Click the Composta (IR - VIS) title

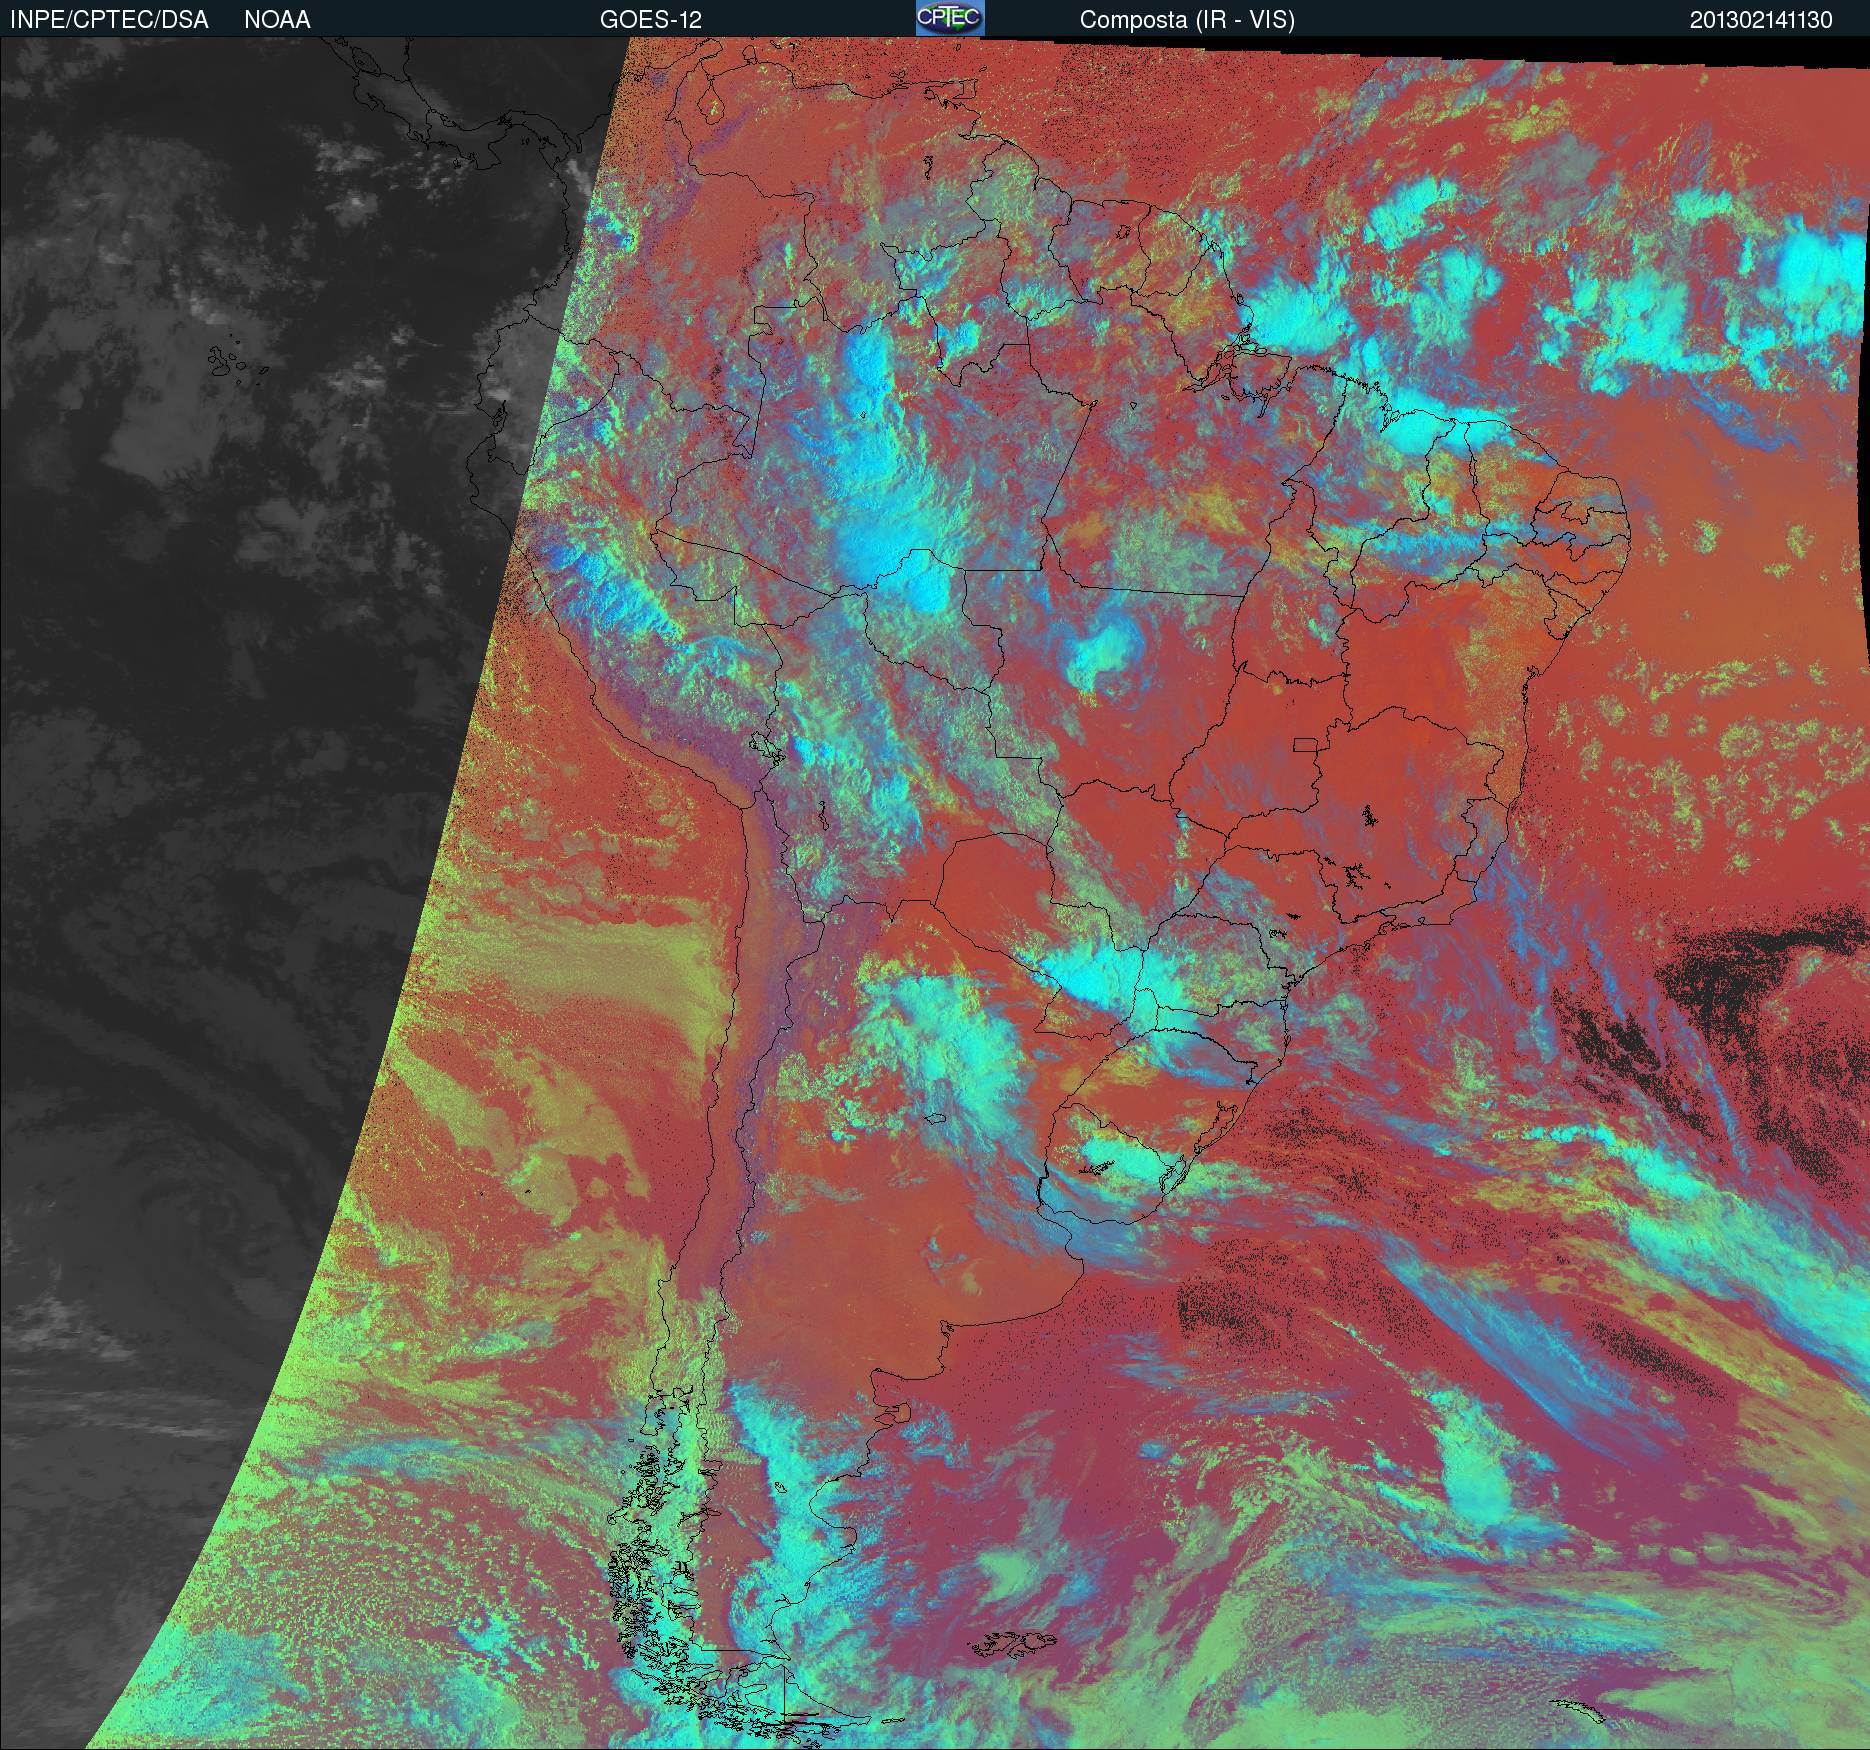tap(1186, 20)
